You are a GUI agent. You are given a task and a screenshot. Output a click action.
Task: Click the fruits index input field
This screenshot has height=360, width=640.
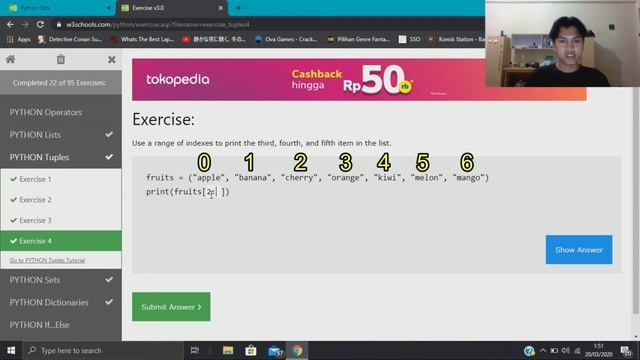pyautogui.click(x=214, y=191)
